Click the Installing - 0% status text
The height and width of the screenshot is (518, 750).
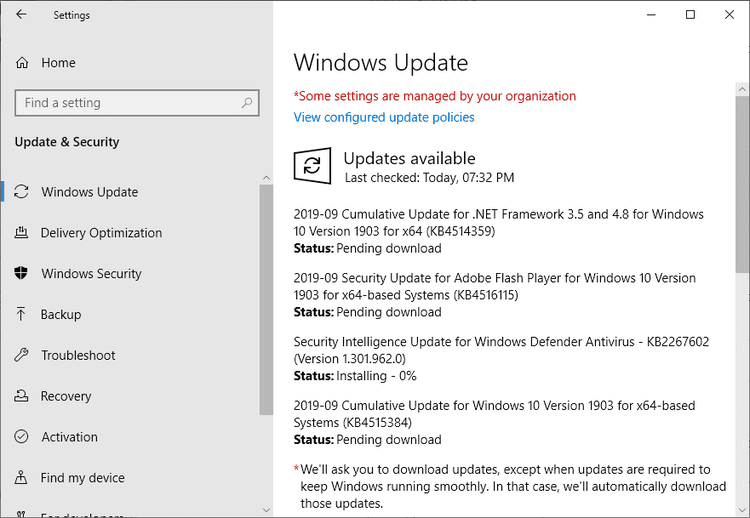pos(376,376)
